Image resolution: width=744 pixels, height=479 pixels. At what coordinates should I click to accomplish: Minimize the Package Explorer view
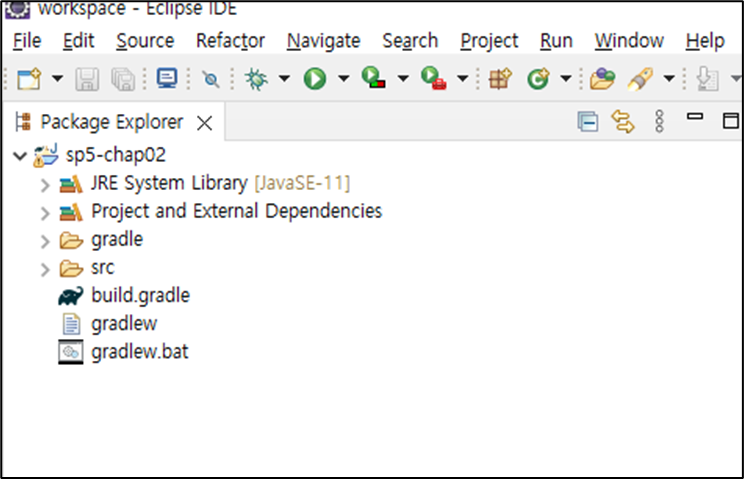pos(695,117)
